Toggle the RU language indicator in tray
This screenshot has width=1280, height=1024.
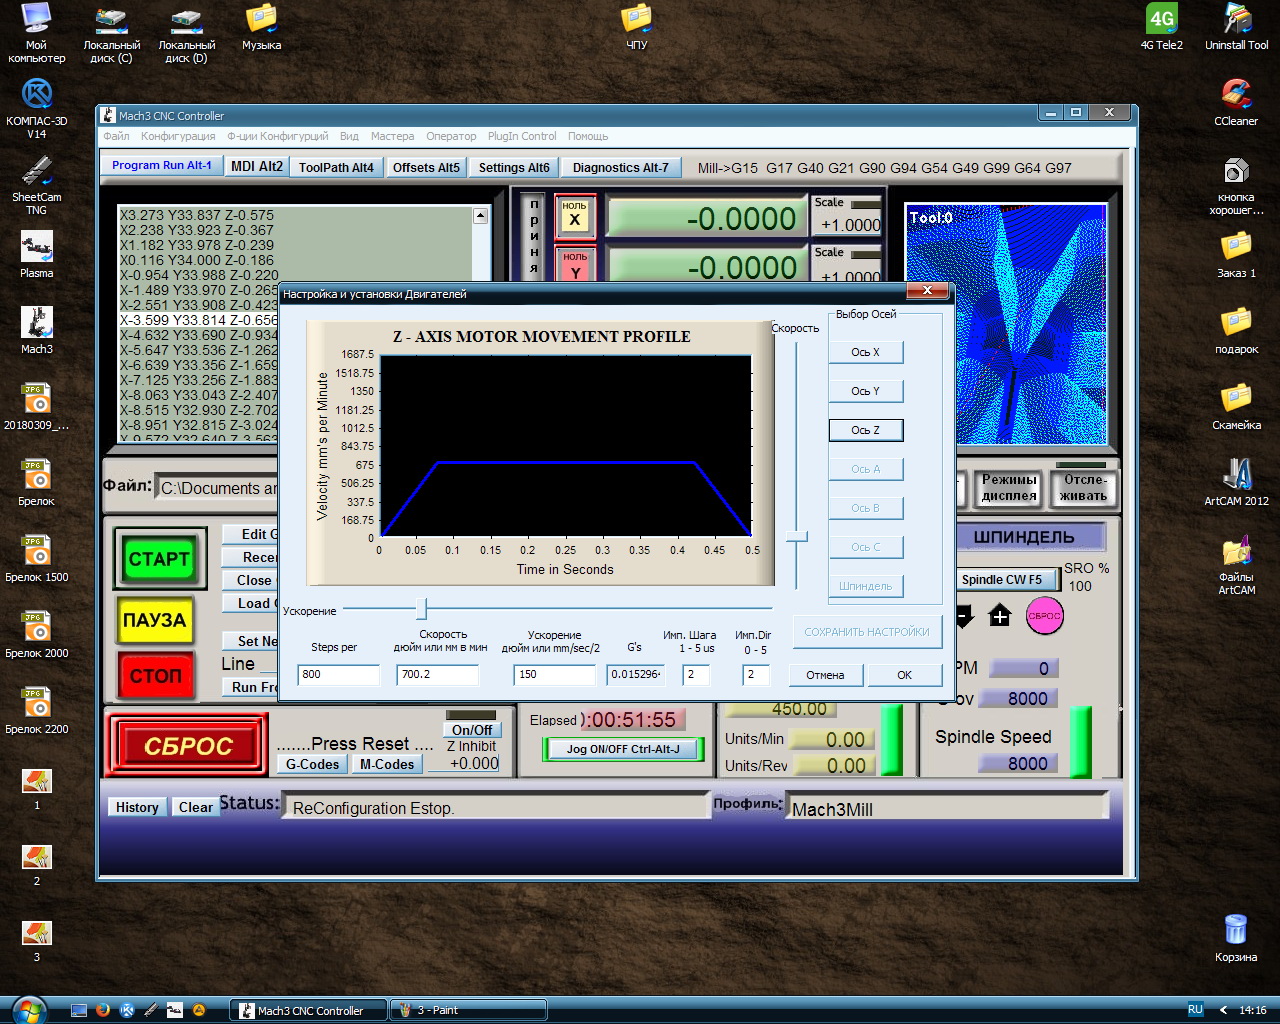1195,1009
